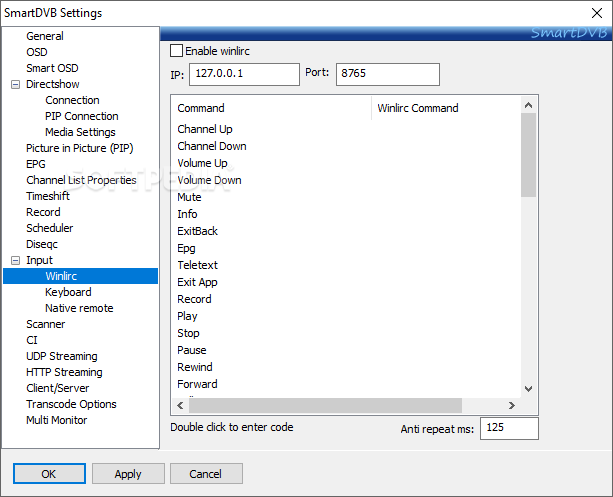Click the Anti repeat ms field
The height and width of the screenshot is (497, 613).
509,429
